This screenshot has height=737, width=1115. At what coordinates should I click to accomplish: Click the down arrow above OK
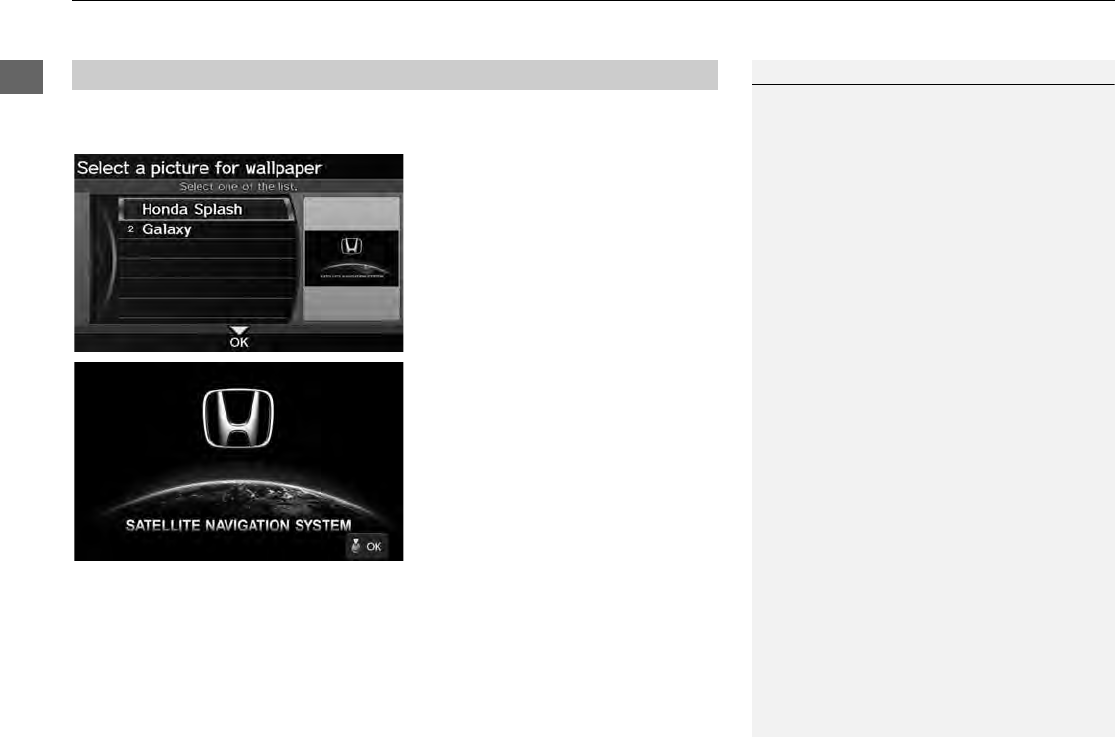[x=239, y=331]
